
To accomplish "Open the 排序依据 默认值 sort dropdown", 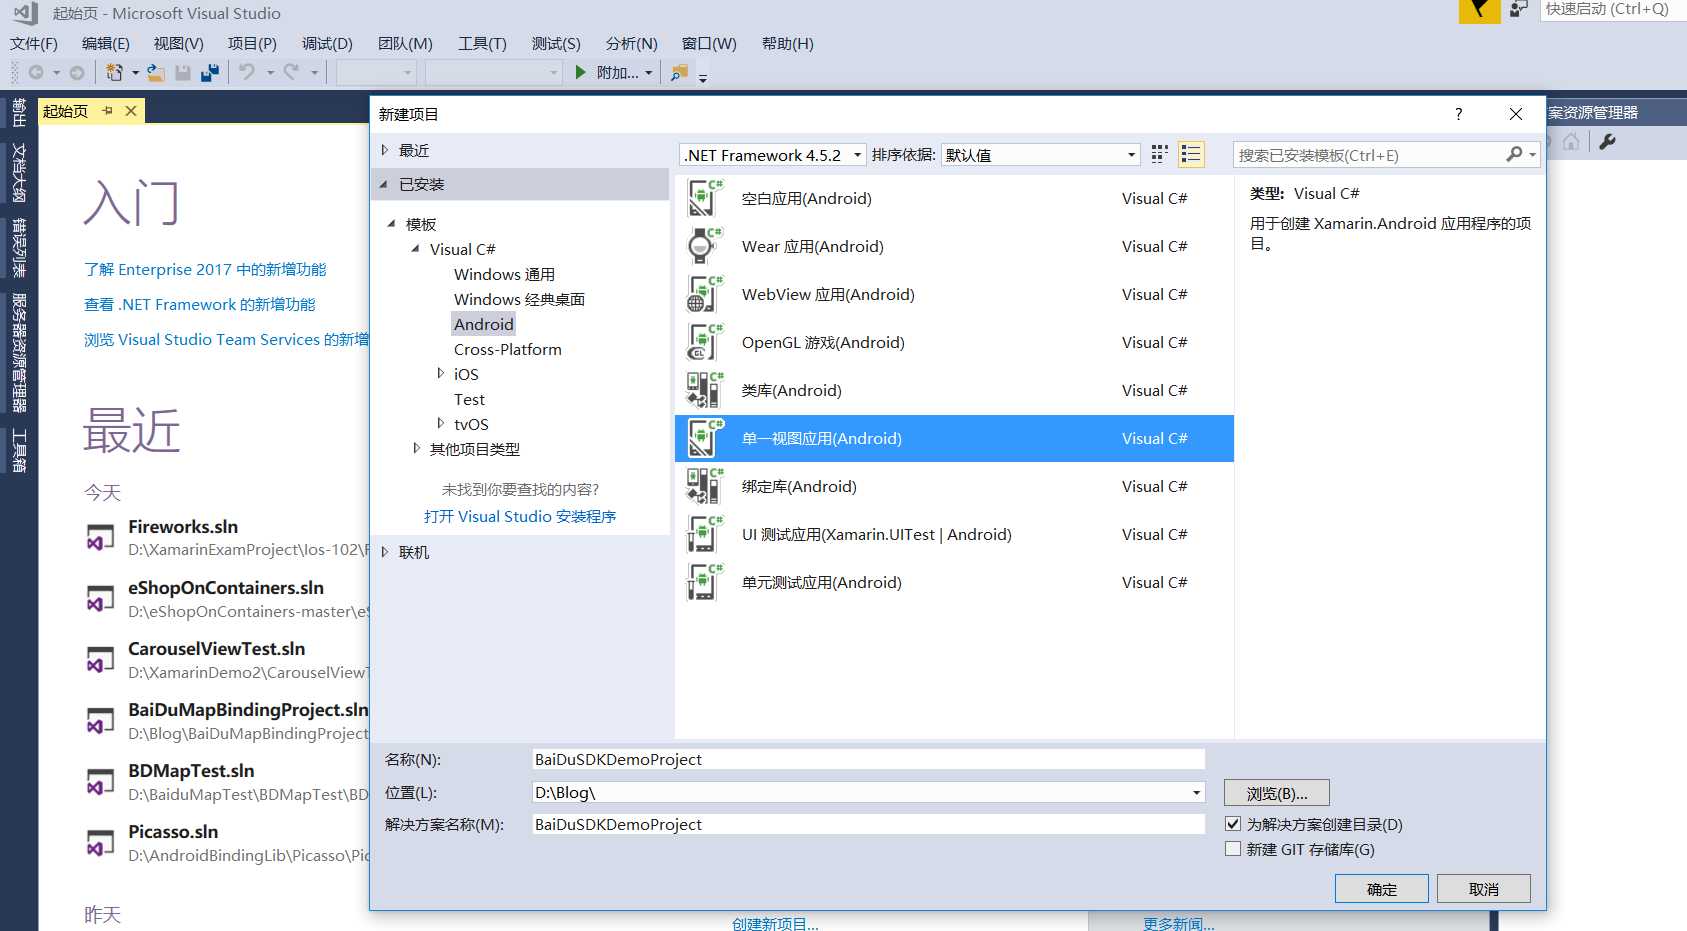I will [1131, 155].
